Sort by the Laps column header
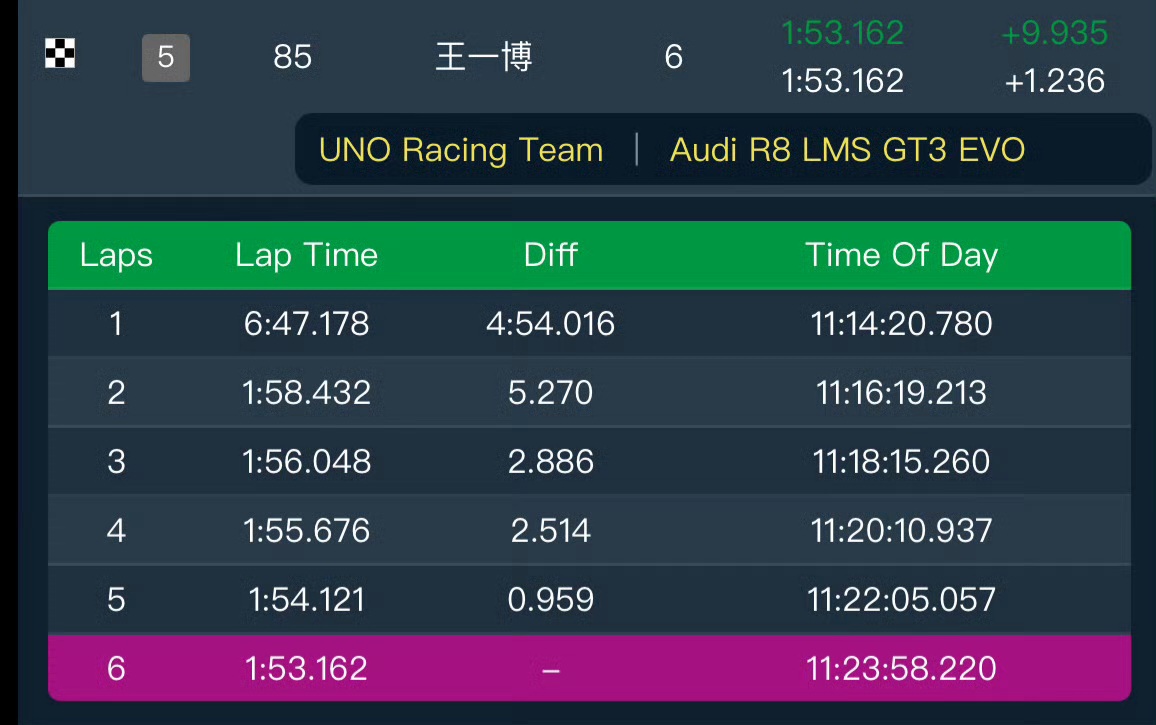Screen dimensions: 1156x725 (x=116, y=255)
